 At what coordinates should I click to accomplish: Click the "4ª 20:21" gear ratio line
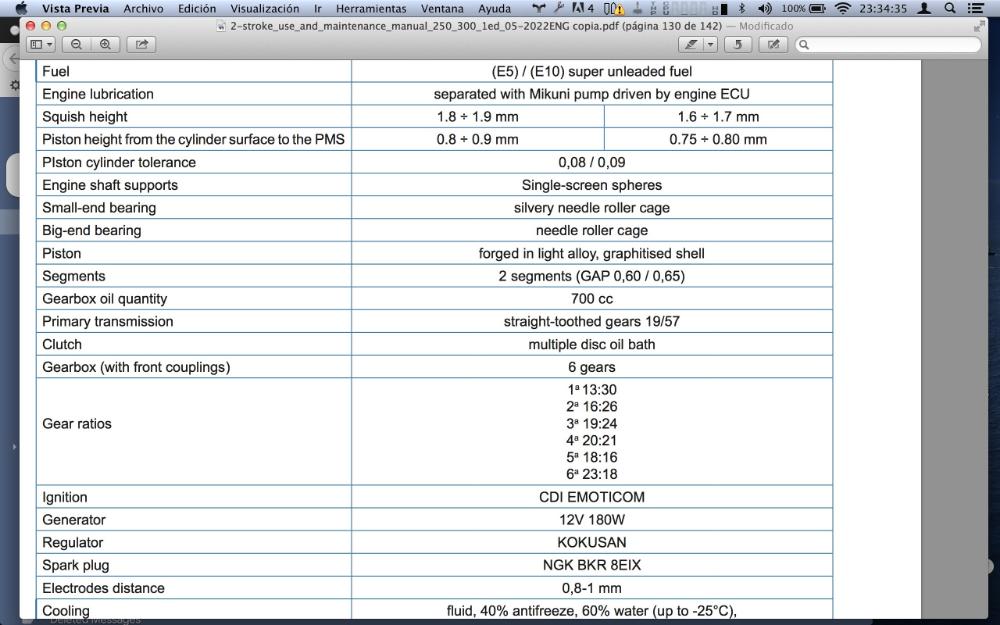591,440
